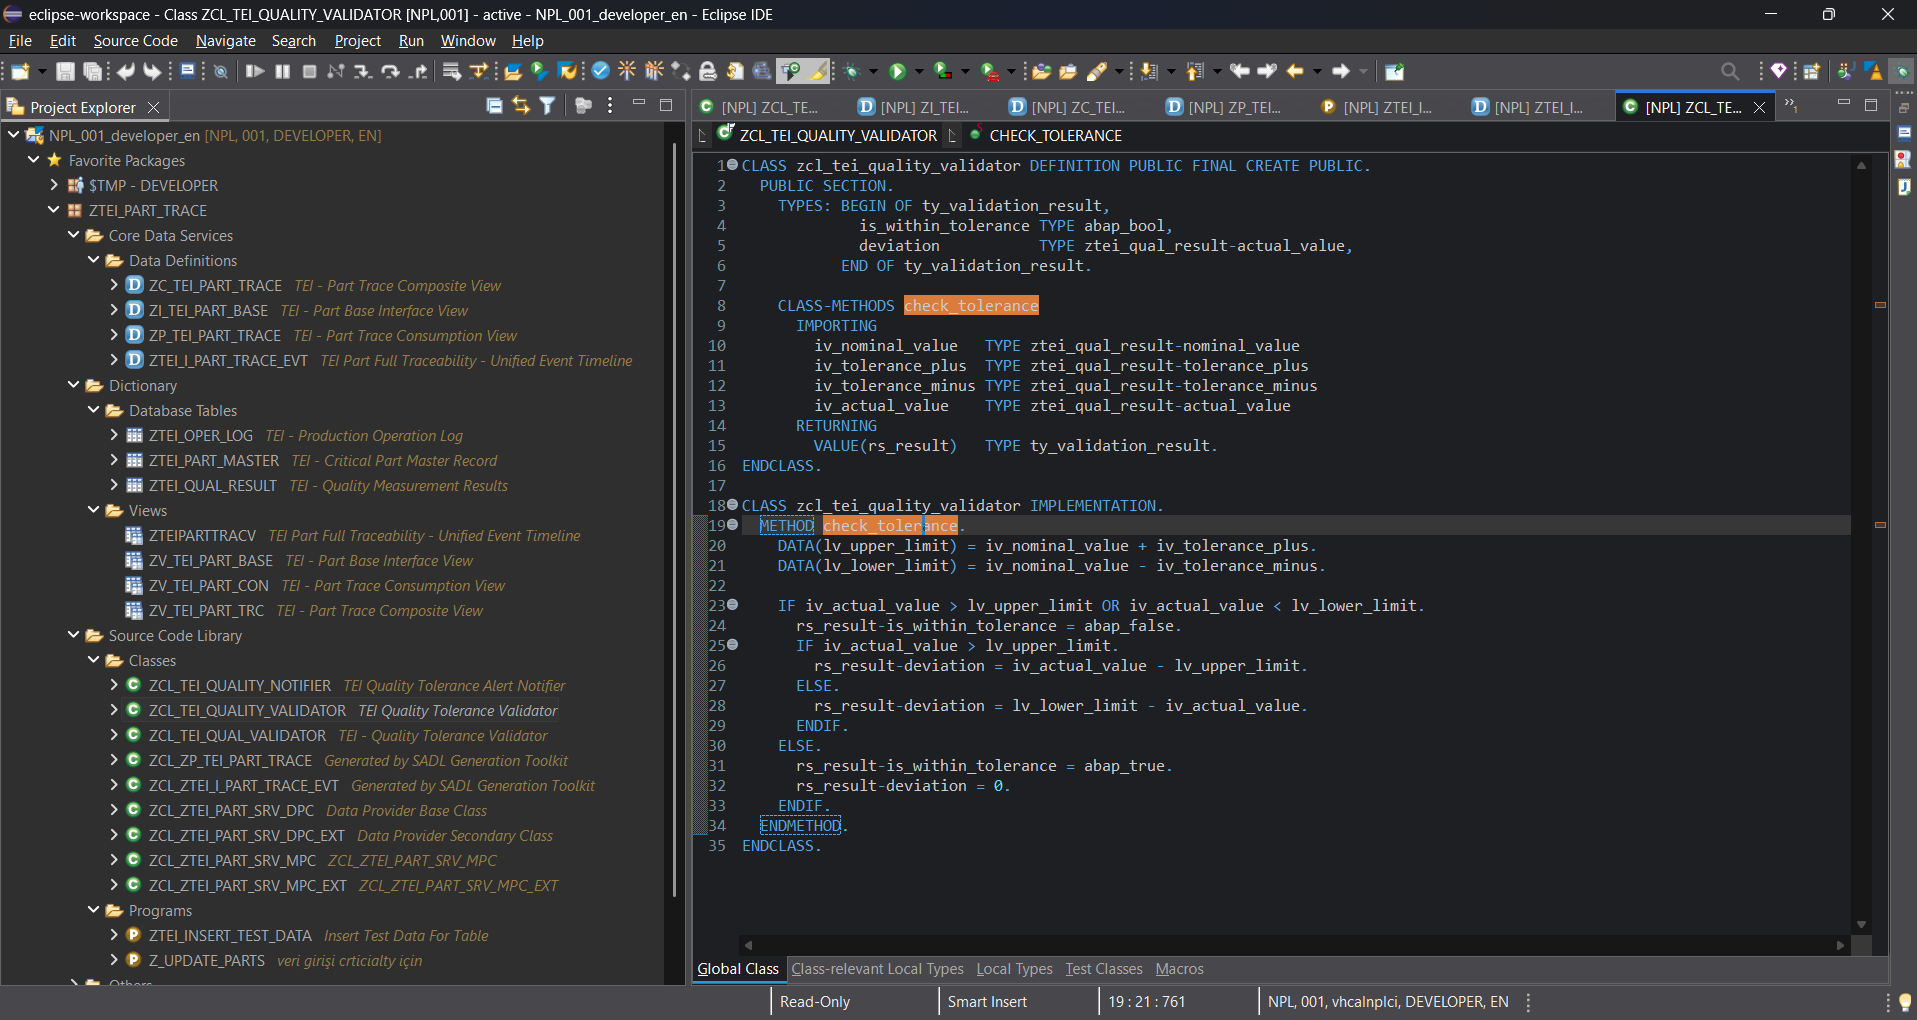Click the Debug bug icon
Image resolution: width=1917 pixels, height=1020 pixels.
click(852, 71)
